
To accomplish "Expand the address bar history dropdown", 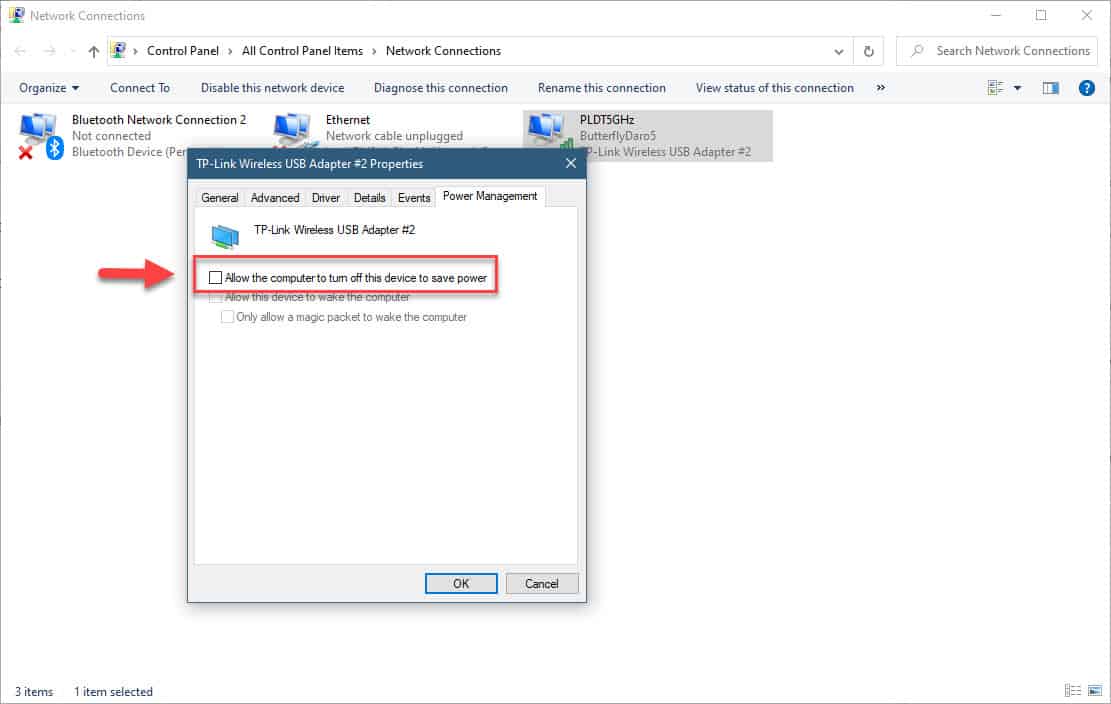I will [839, 51].
